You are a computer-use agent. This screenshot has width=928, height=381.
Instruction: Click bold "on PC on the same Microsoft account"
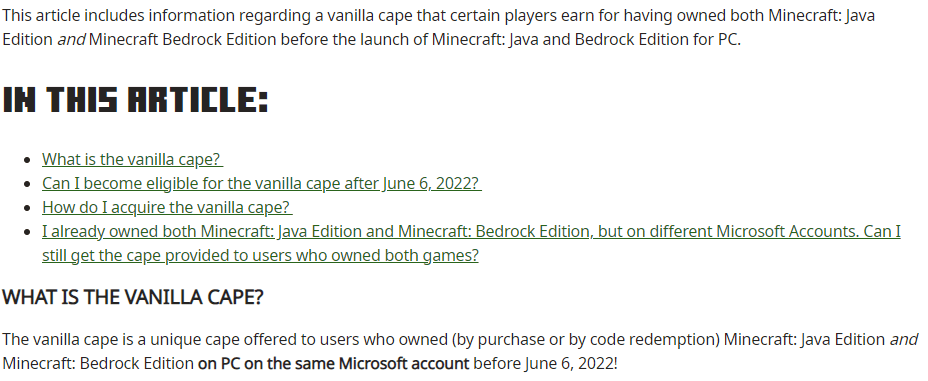point(333,363)
